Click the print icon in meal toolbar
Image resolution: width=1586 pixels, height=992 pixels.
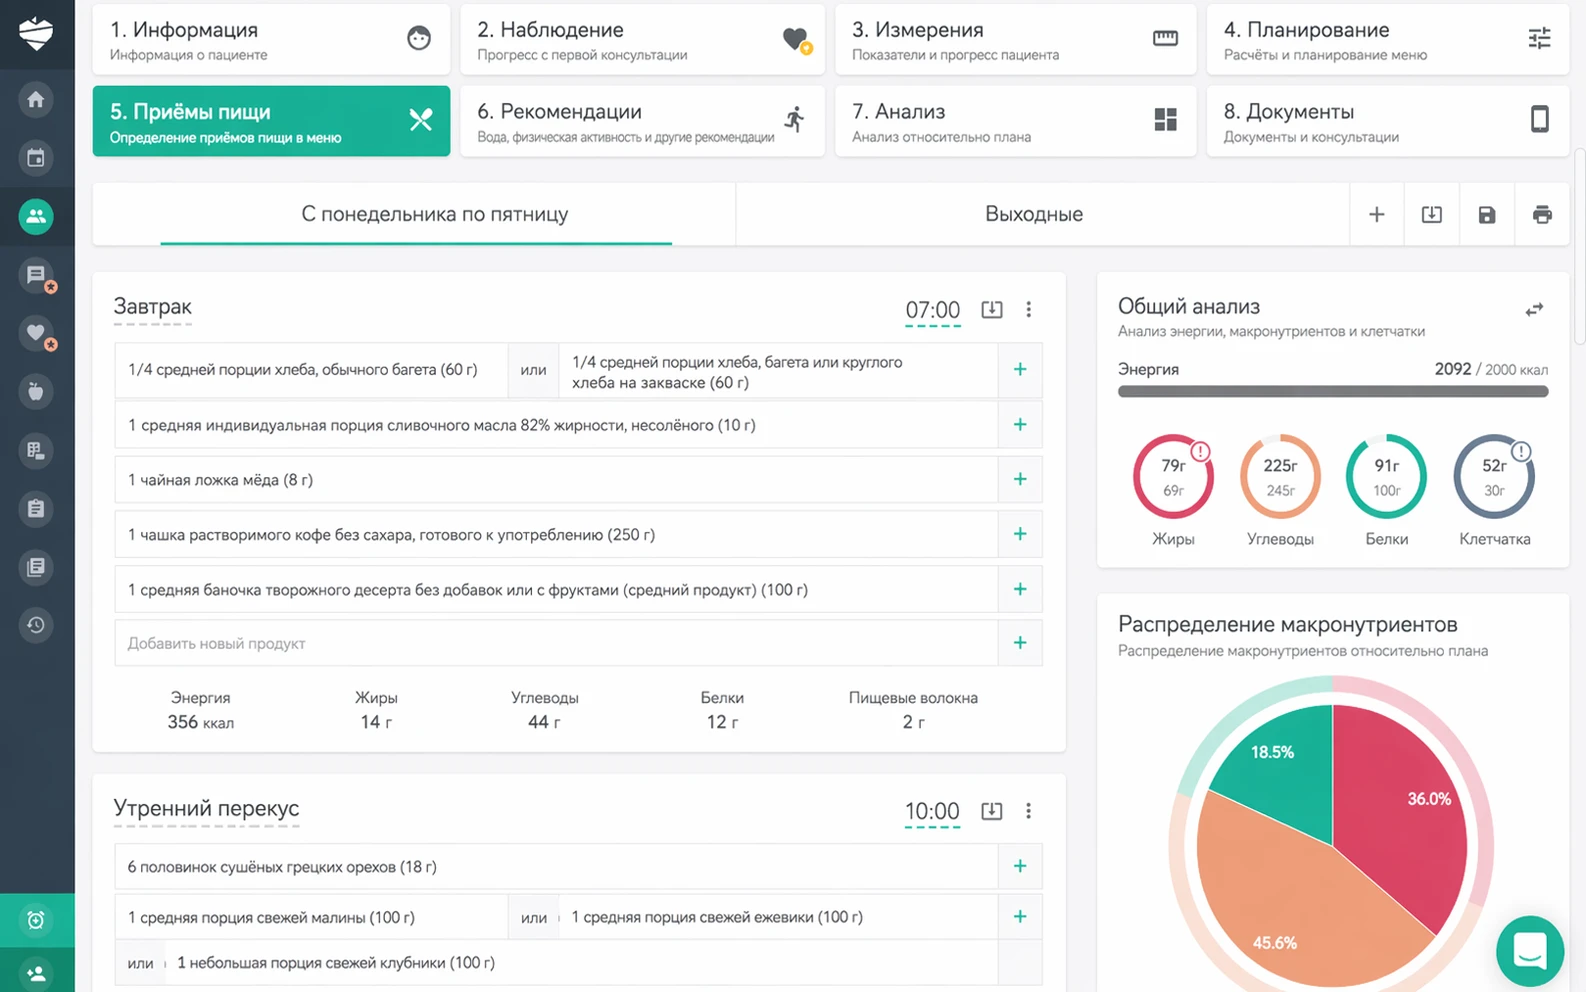tap(1542, 214)
